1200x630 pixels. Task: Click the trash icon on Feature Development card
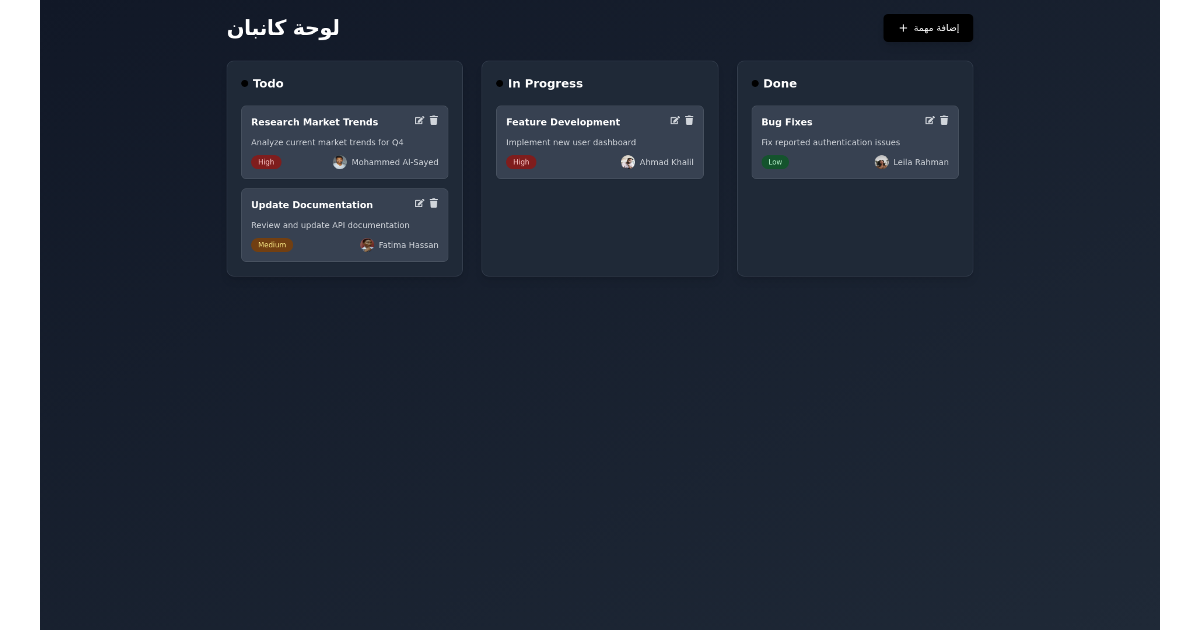(x=690, y=120)
